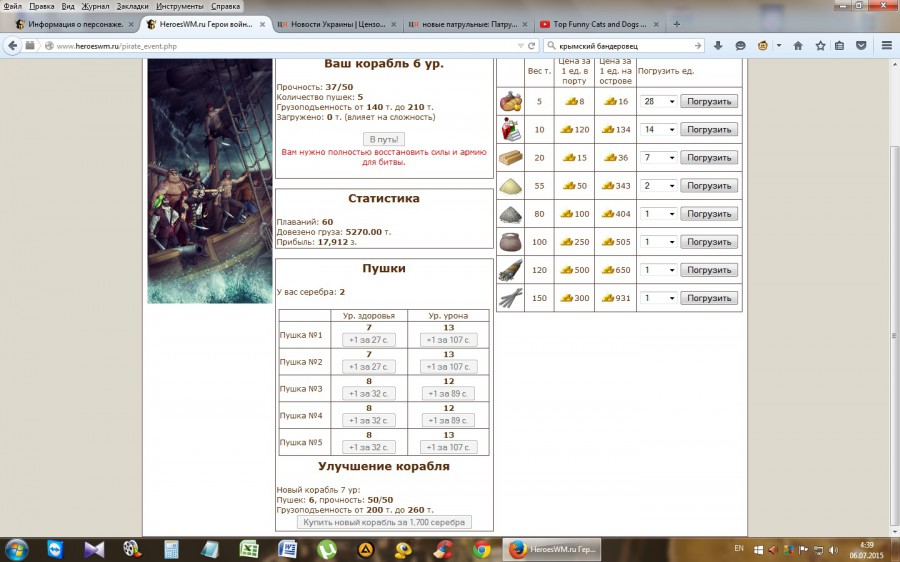Click Погрузить in the 5 t row
Viewport: 900px width, 562px height.
coord(709,102)
